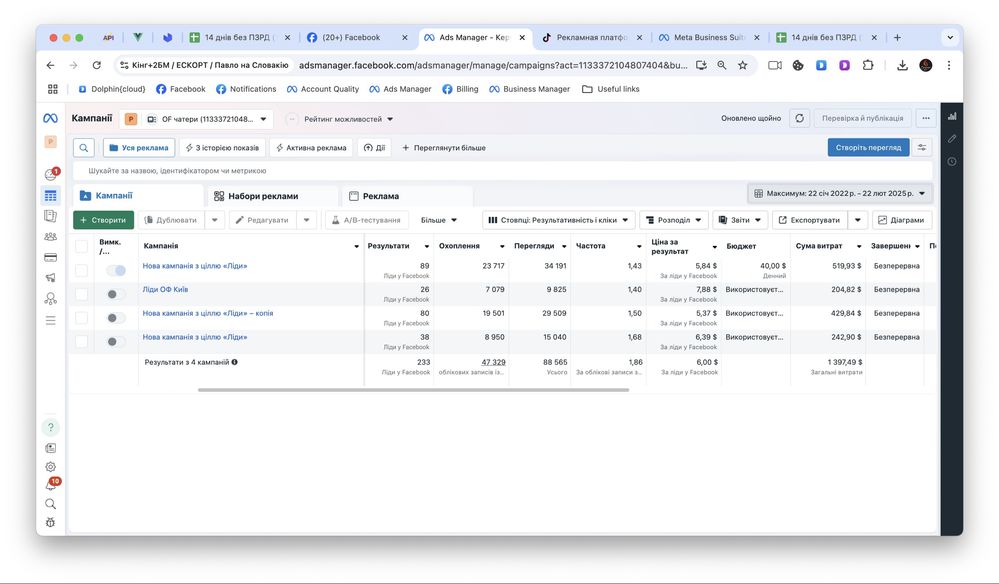This screenshot has height=584, width=999.
Task: Open the Звіти dropdown
Action: [x=740, y=220]
